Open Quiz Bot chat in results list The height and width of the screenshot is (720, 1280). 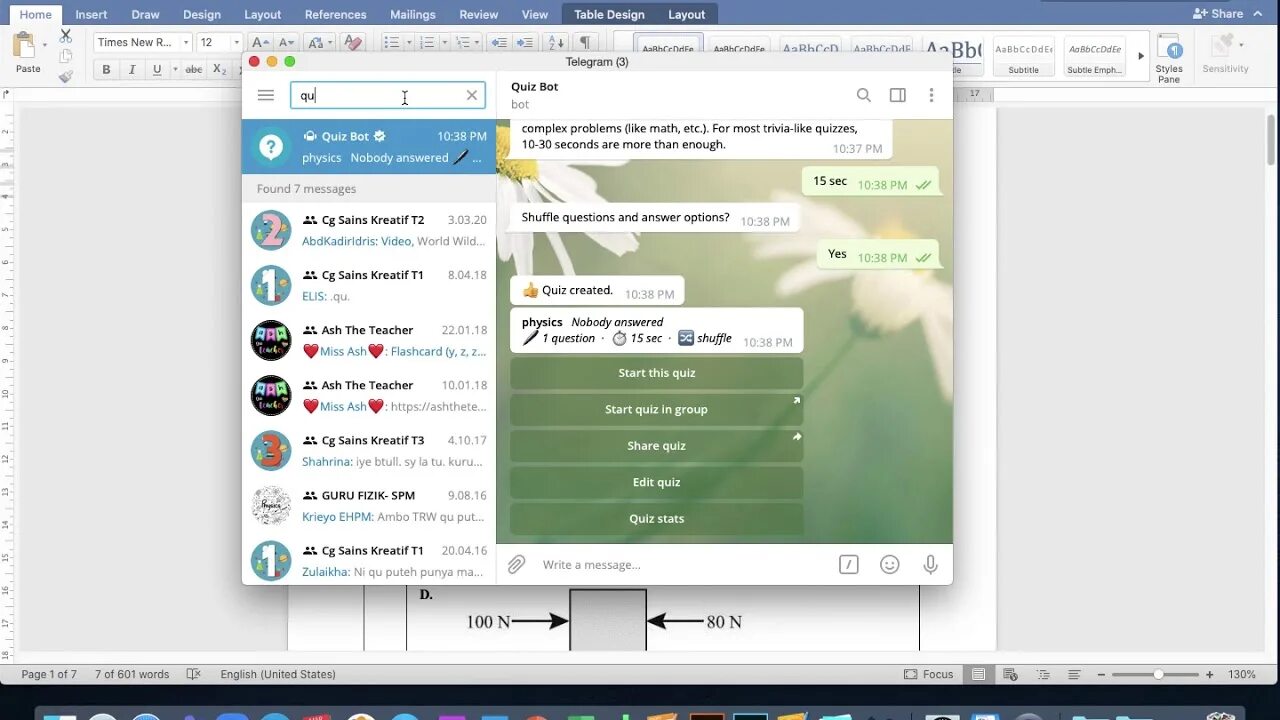pos(369,147)
